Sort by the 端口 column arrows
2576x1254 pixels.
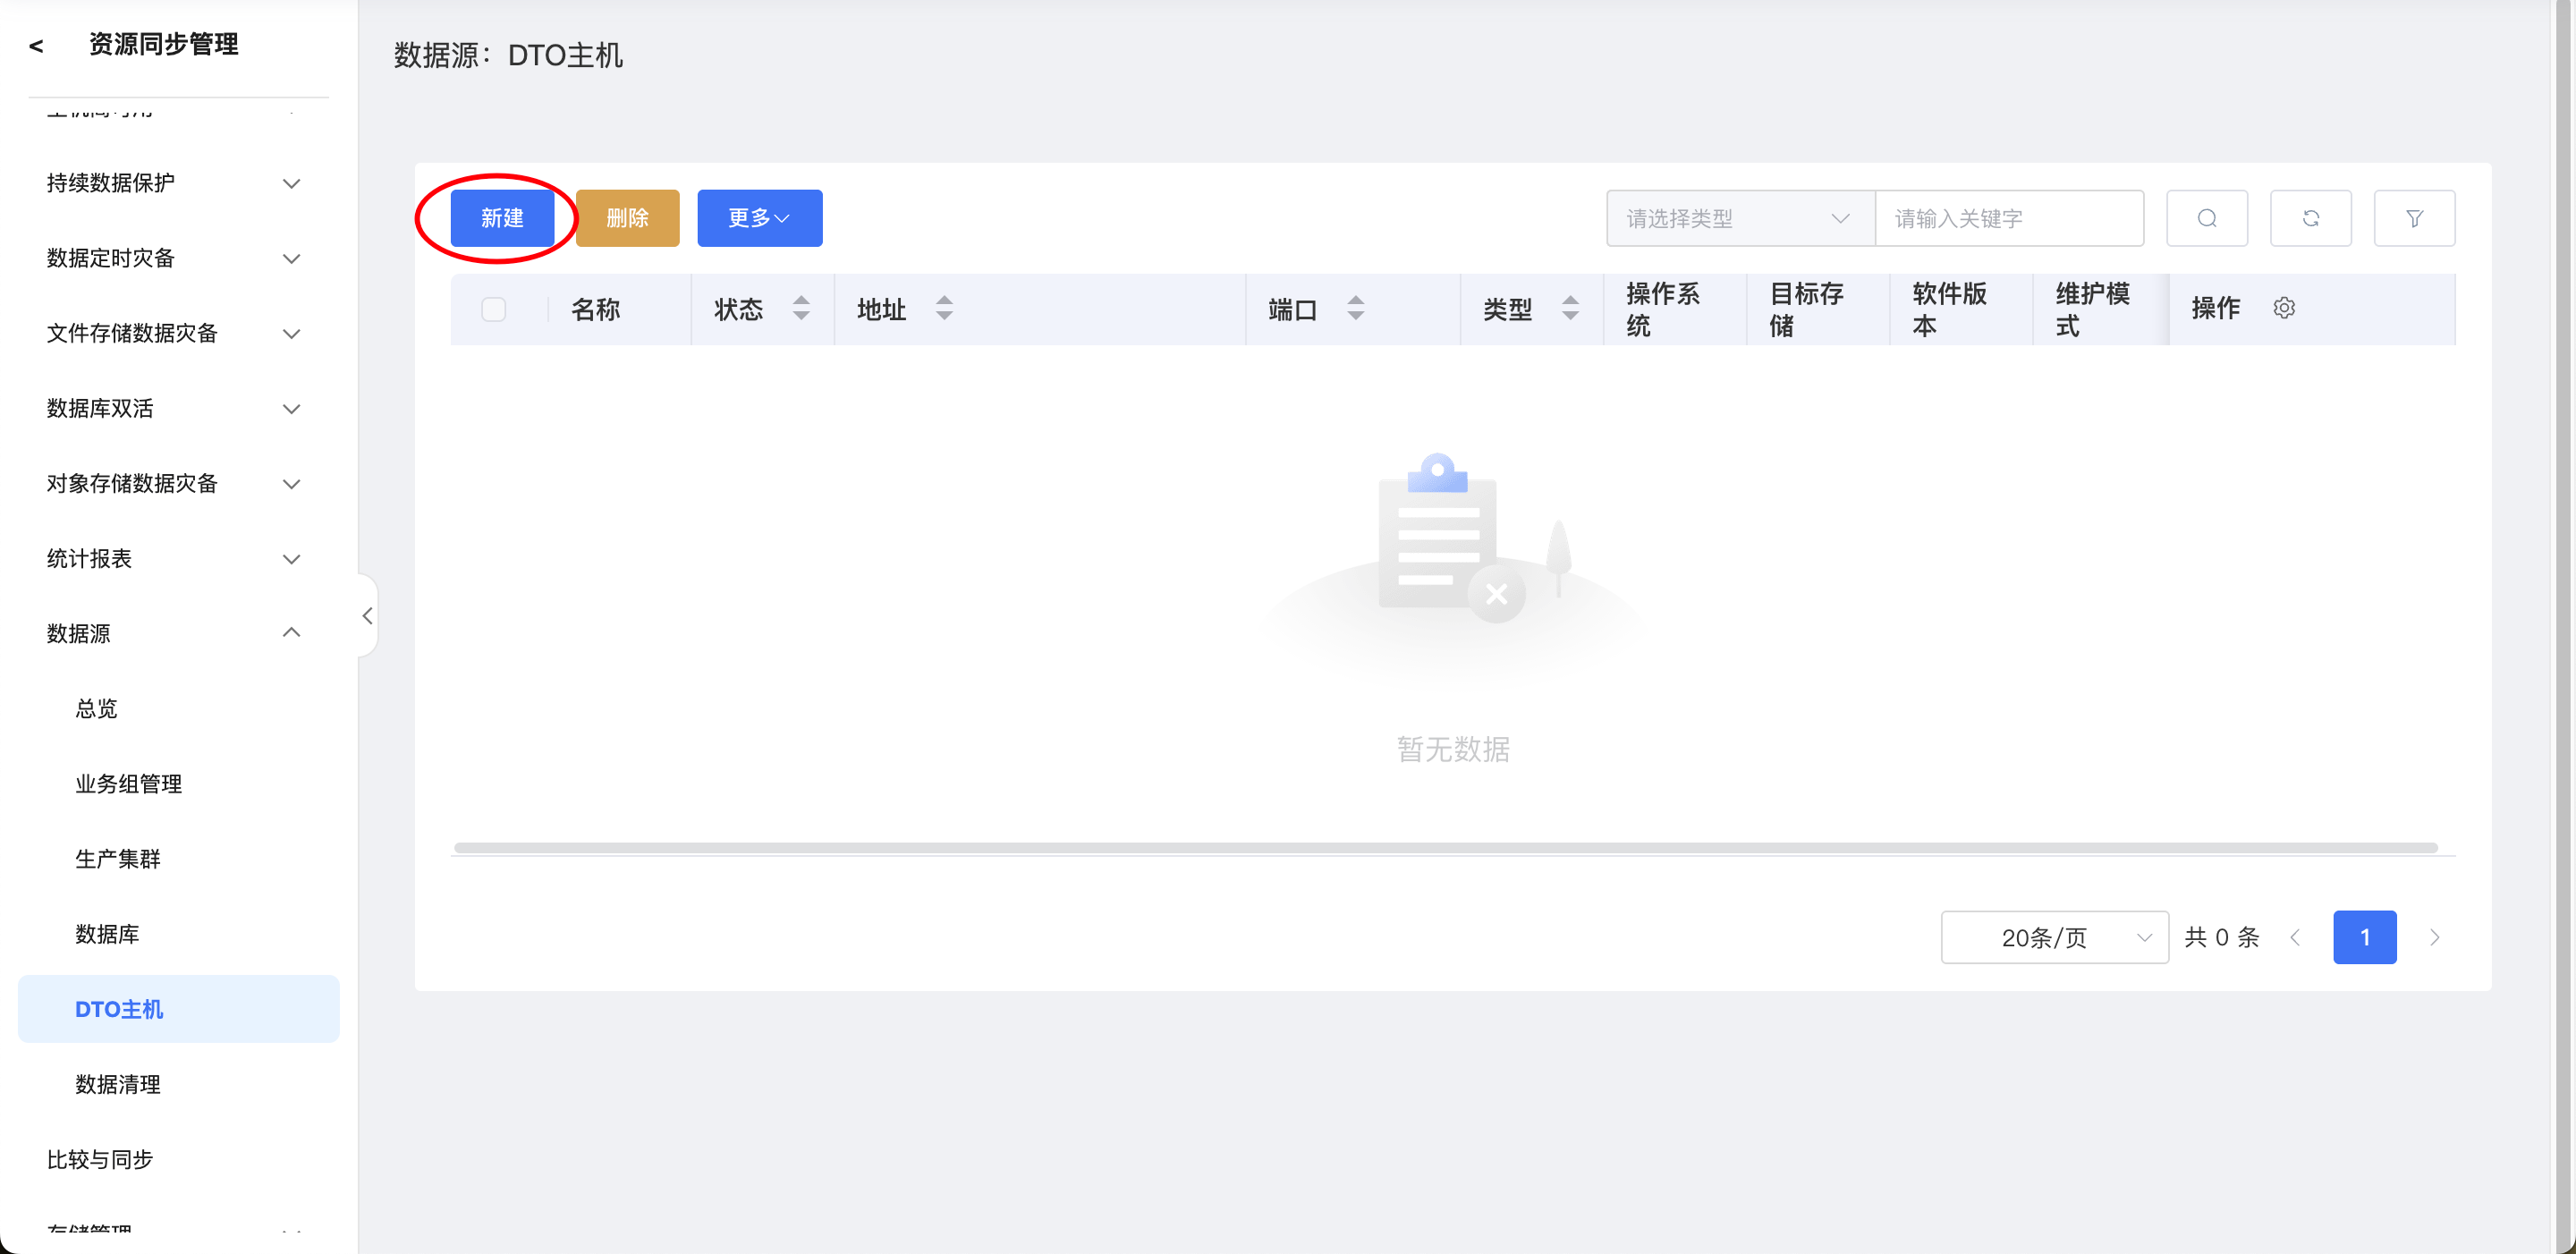point(1355,308)
